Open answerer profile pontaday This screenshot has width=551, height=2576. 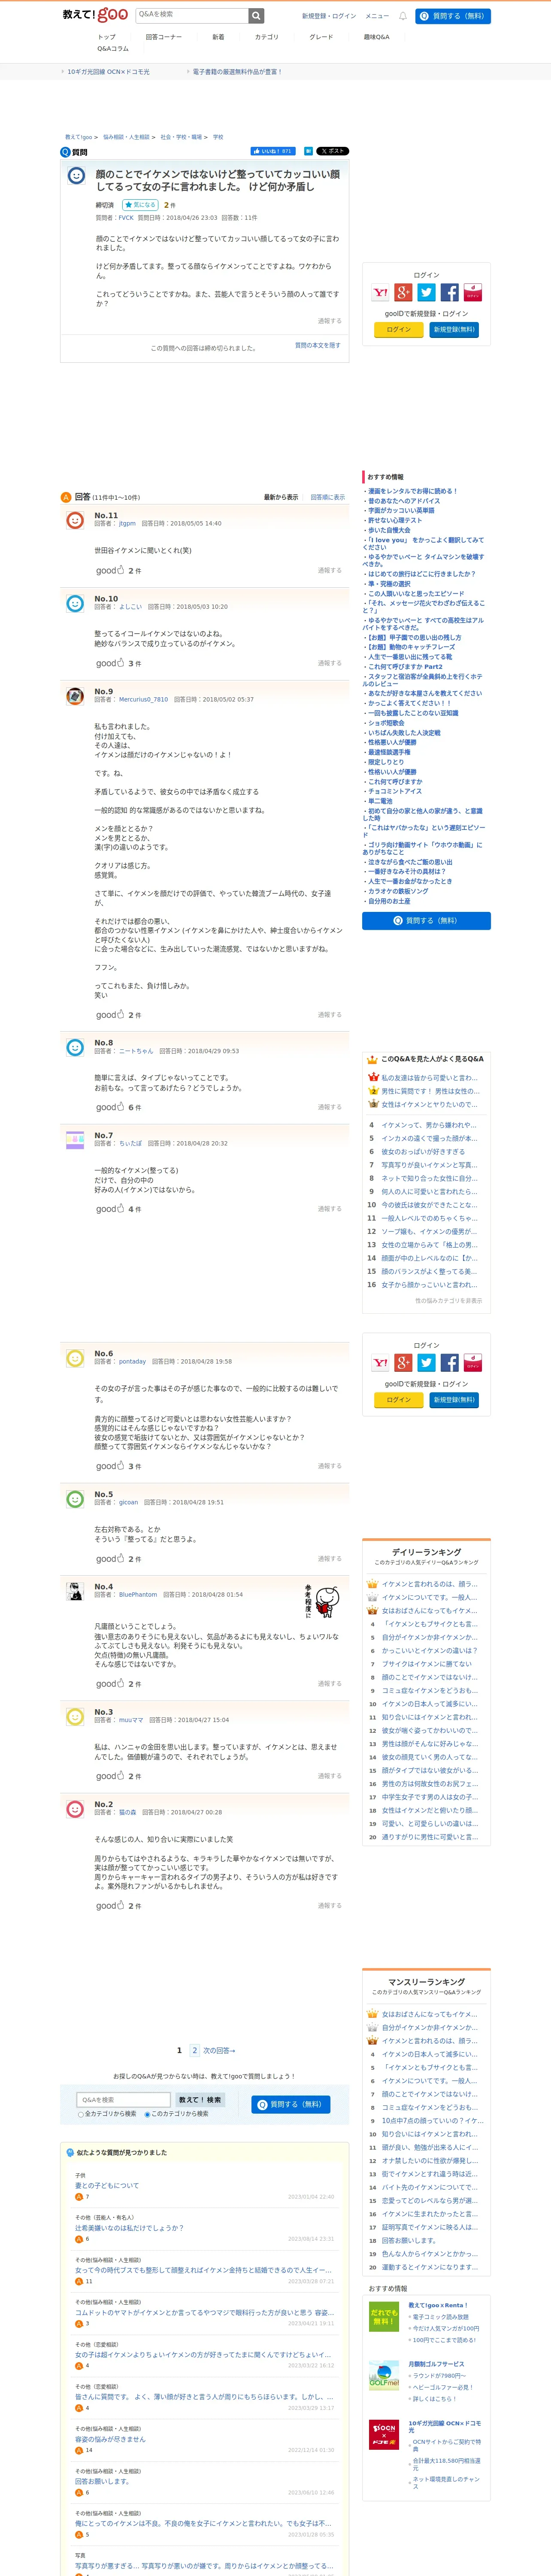pos(132,1361)
